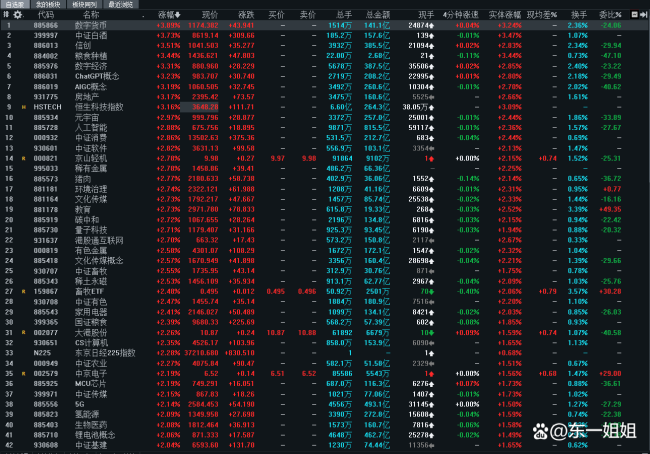Select the MCU芯片 row name
The height and width of the screenshot is (454, 650).
pos(90,384)
